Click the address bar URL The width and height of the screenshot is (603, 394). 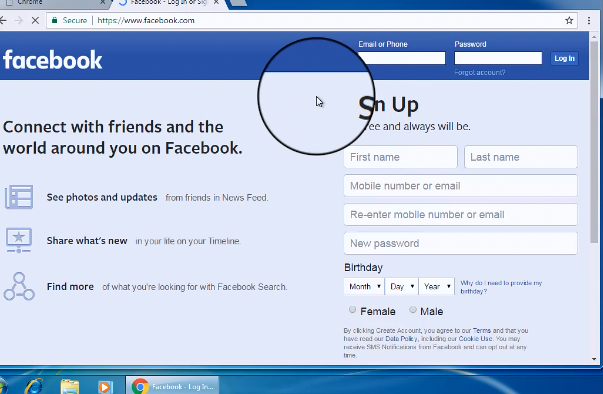tap(146, 20)
